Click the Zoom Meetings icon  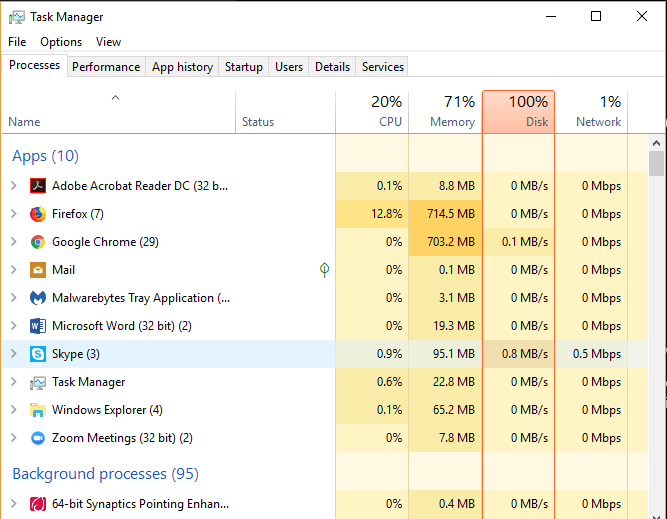[x=38, y=438]
